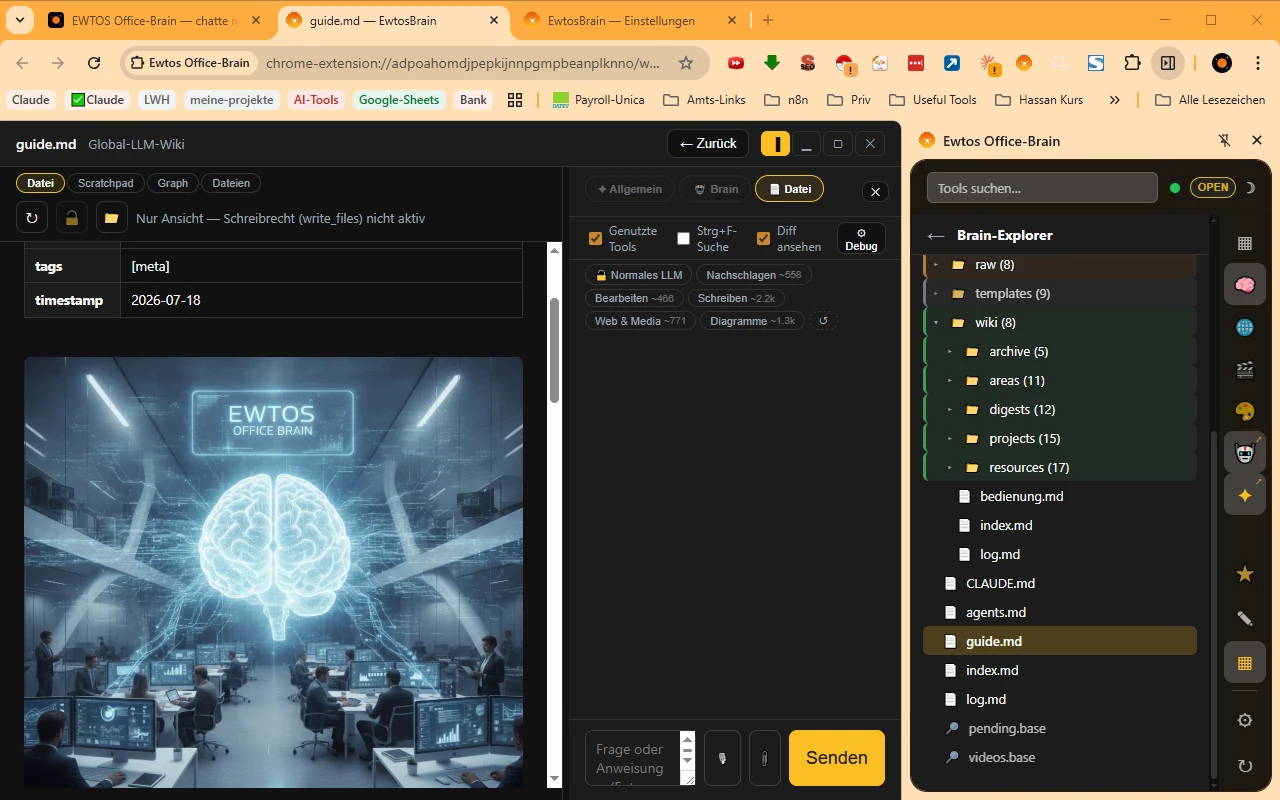Image resolution: width=1280 pixels, height=800 pixels.
Task: Expand the resources (17) folder
Action: (1060, 467)
